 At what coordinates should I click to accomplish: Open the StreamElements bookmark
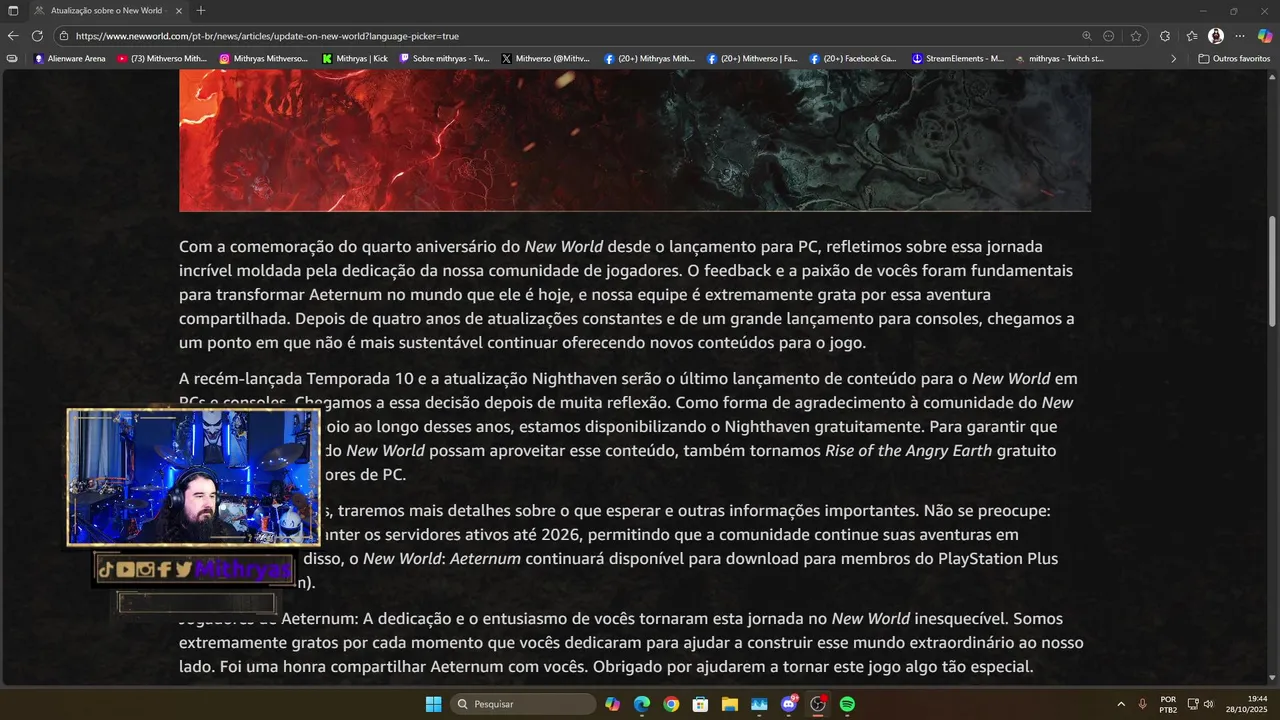[958, 59]
